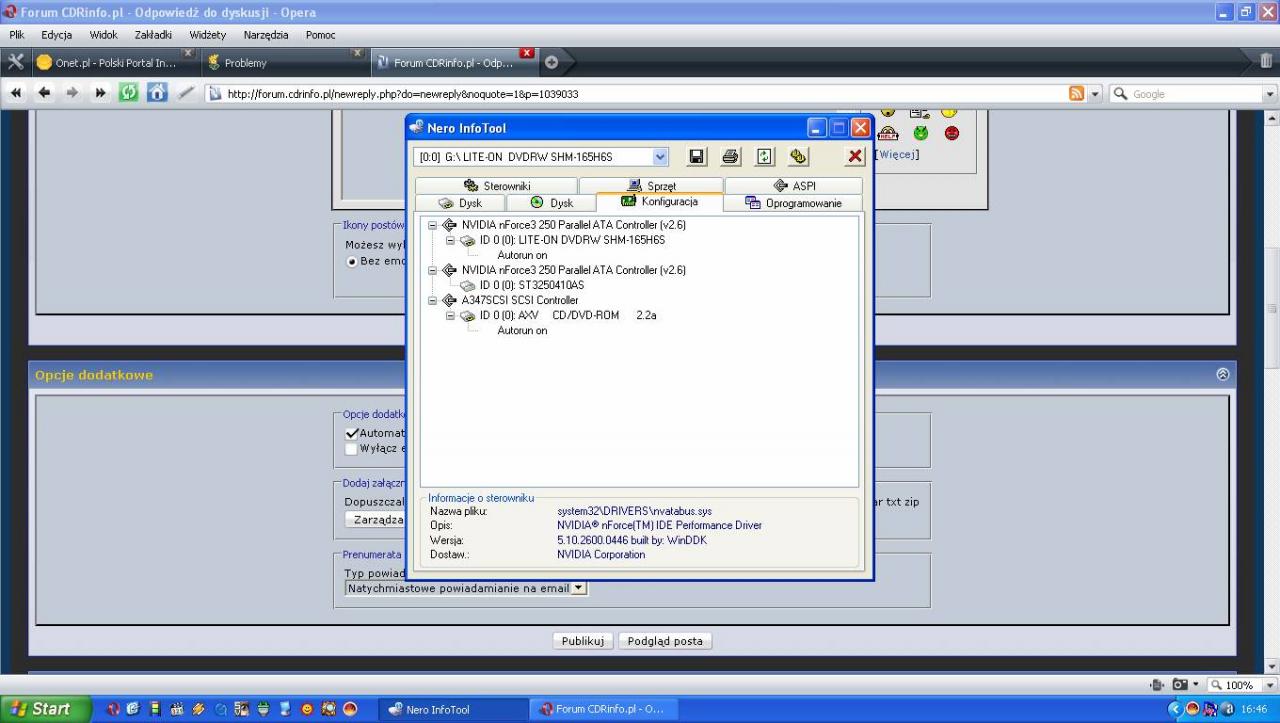Collapse the A347SCSI SCSI Controller node
Image resolution: width=1280 pixels, height=723 pixels.
point(433,300)
